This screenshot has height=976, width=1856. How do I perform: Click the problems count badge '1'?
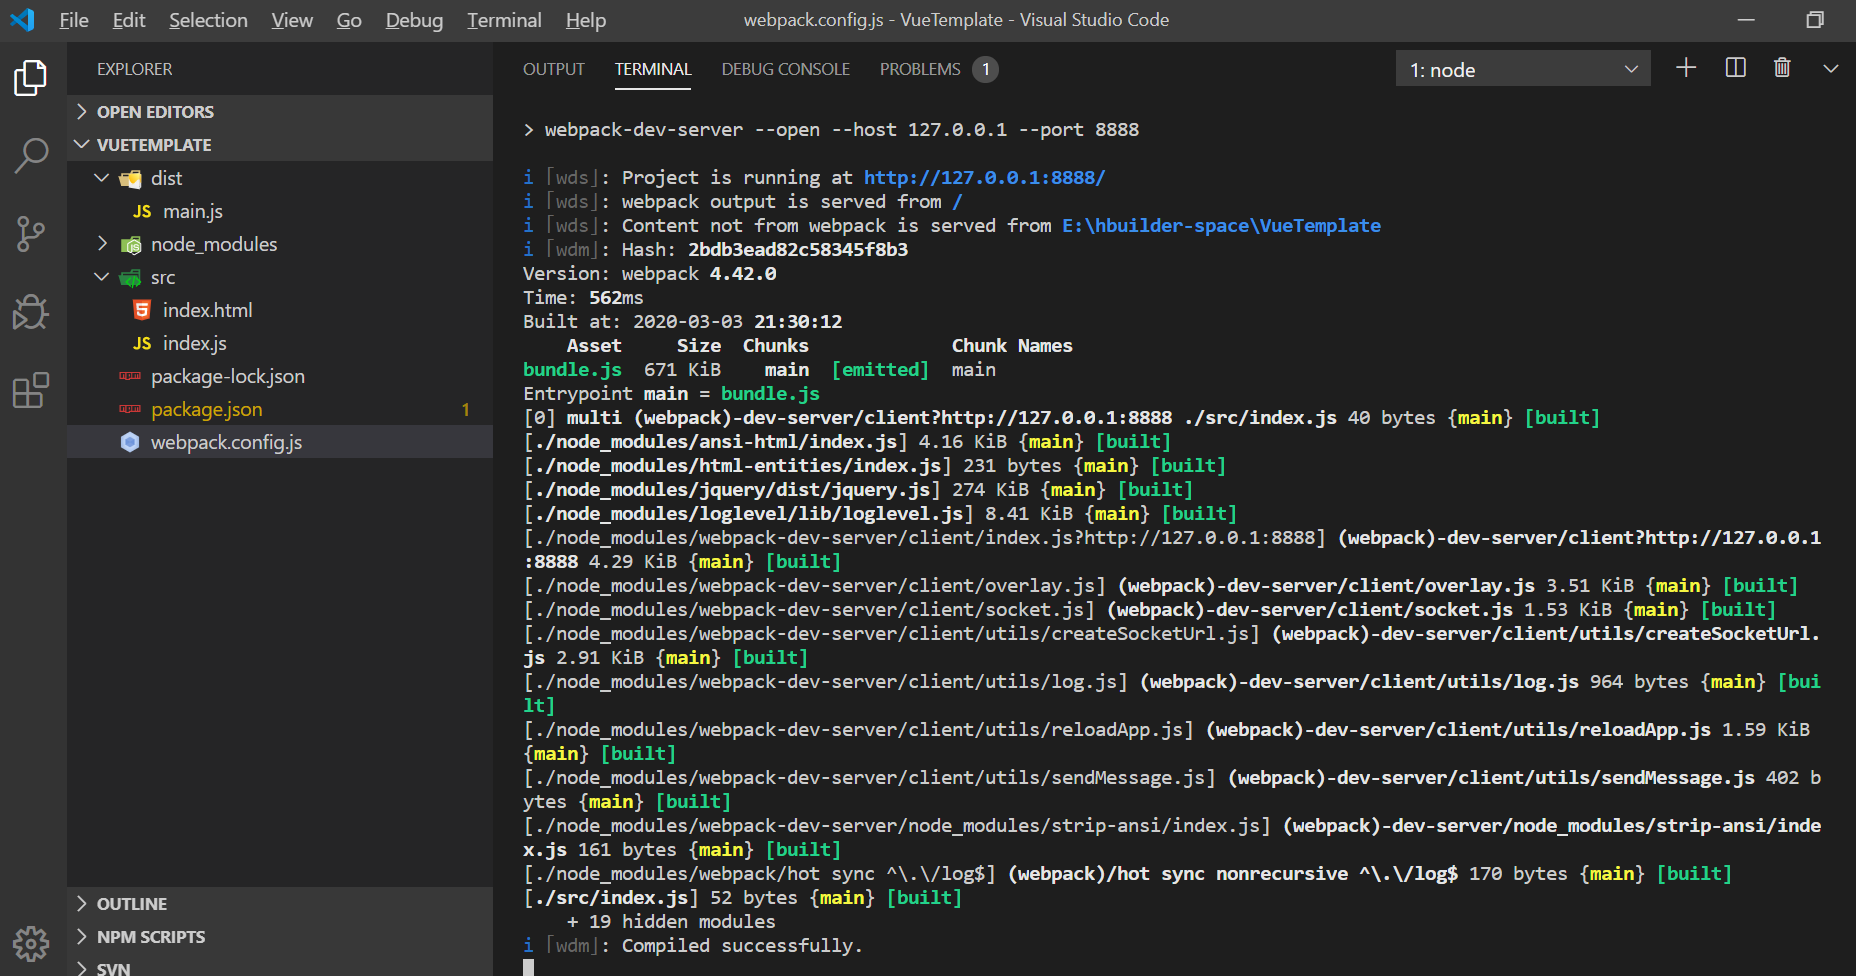click(985, 69)
